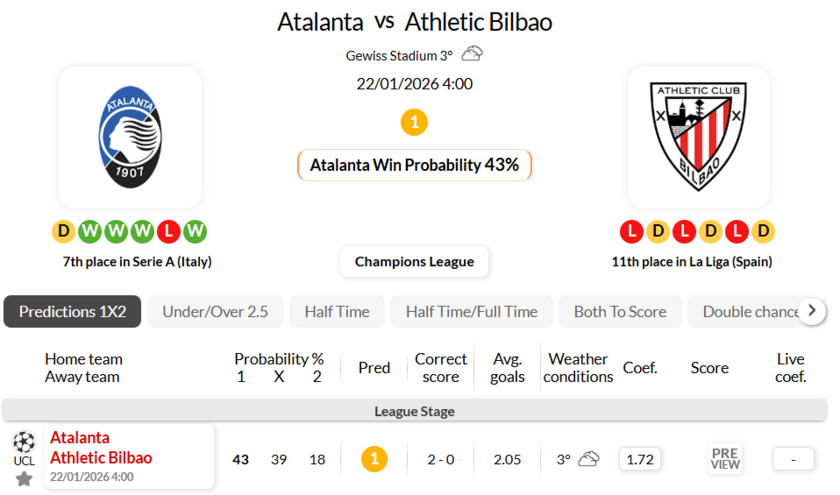Click the Champions League button
840x495 pixels.
coord(414,262)
